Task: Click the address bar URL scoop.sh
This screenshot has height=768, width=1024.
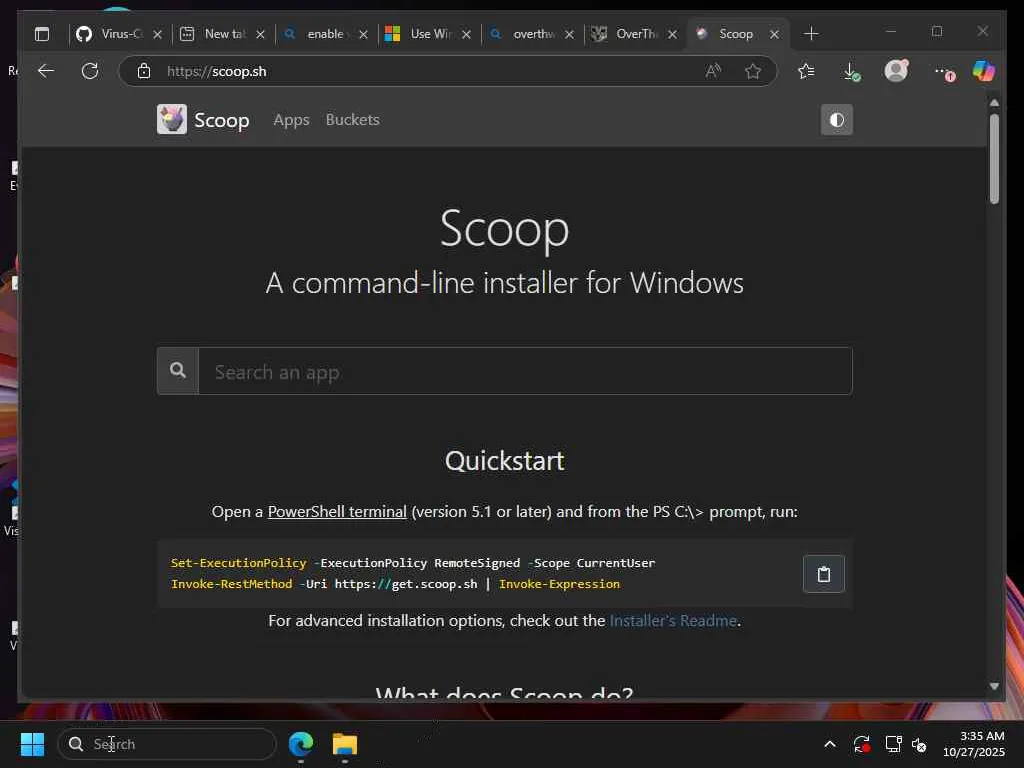Action: (217, 71)
